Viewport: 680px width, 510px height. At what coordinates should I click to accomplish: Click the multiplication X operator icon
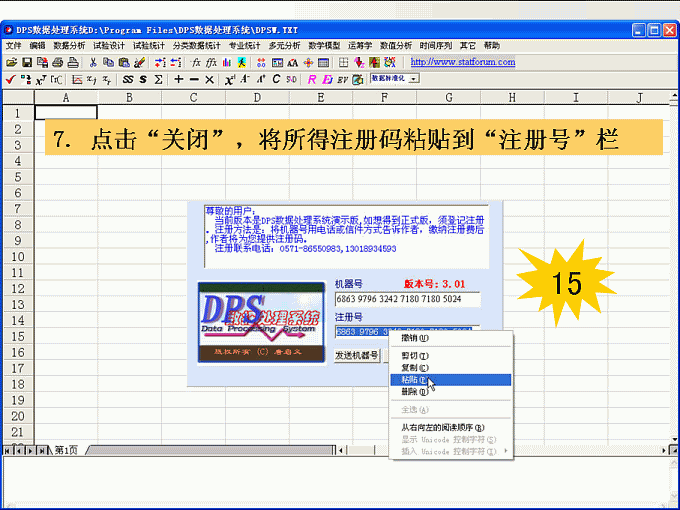point(209,79)
